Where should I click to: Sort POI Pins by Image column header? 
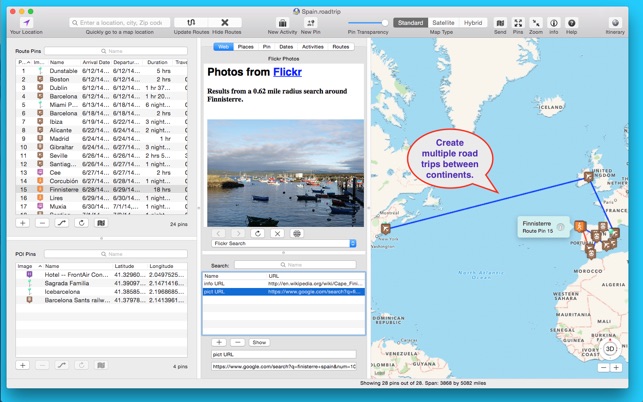[x=30, y=266]
